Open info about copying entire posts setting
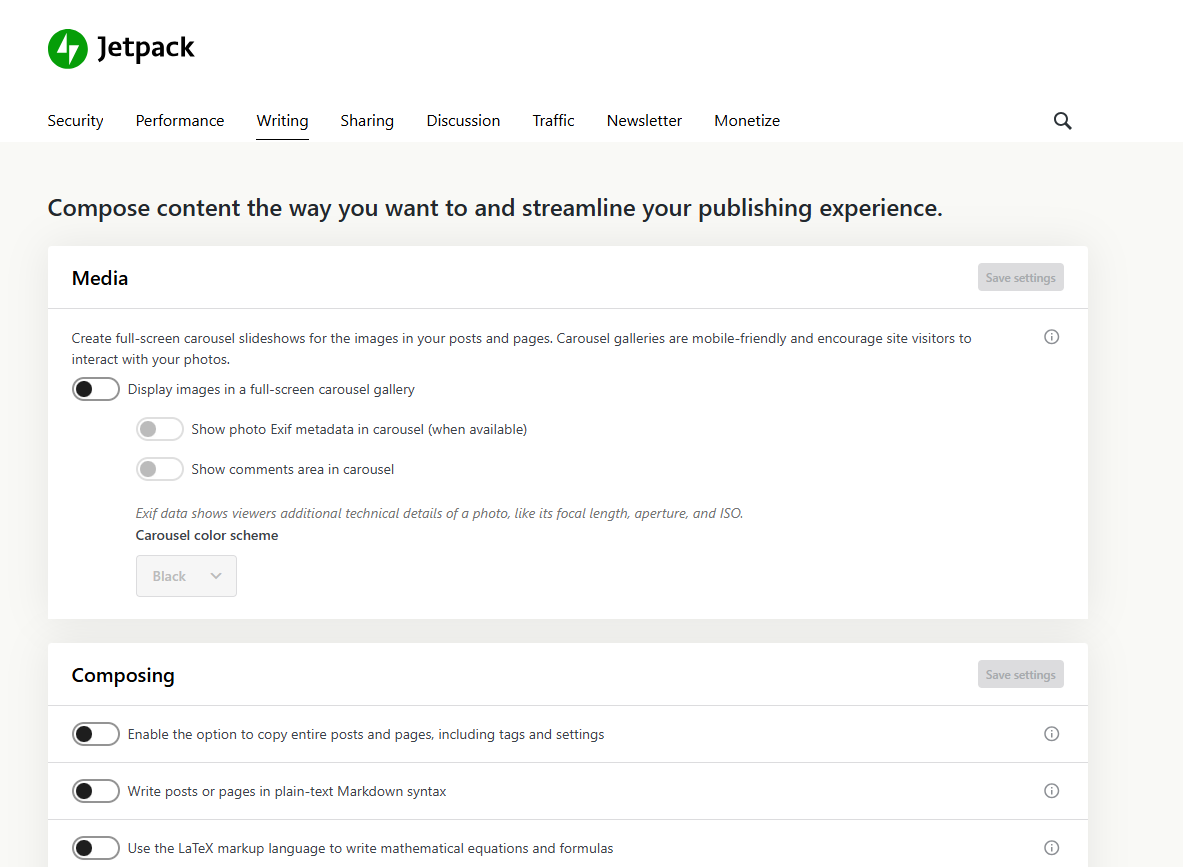The image size is (1183, 867). [x=1051, y=733]
